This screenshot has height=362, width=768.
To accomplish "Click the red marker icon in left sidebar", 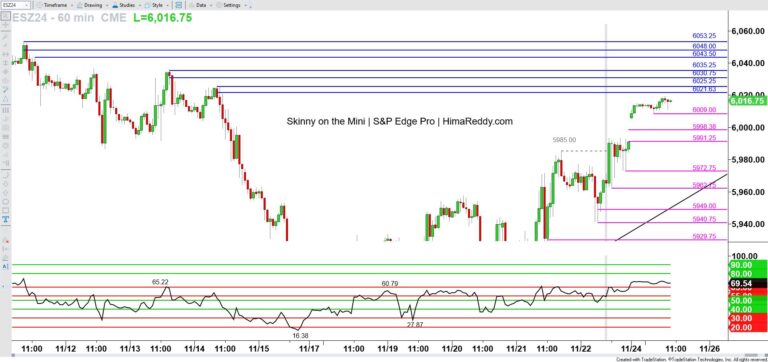I will [x=5, y=241].
